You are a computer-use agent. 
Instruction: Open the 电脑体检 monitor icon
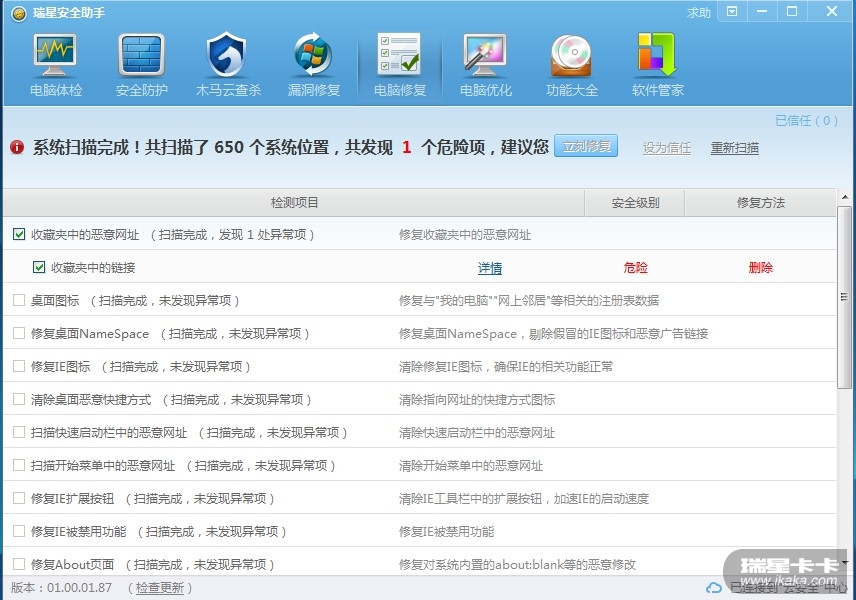[55, 55]
